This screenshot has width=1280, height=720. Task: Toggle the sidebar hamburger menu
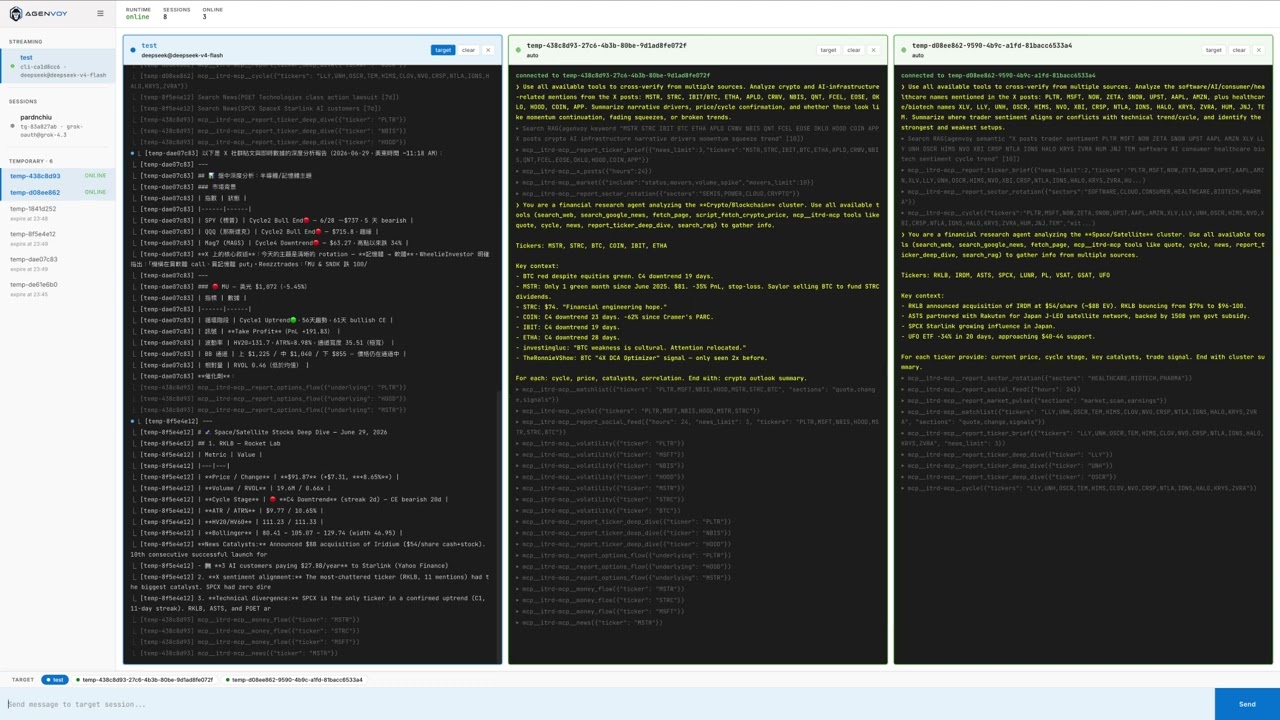100,14
